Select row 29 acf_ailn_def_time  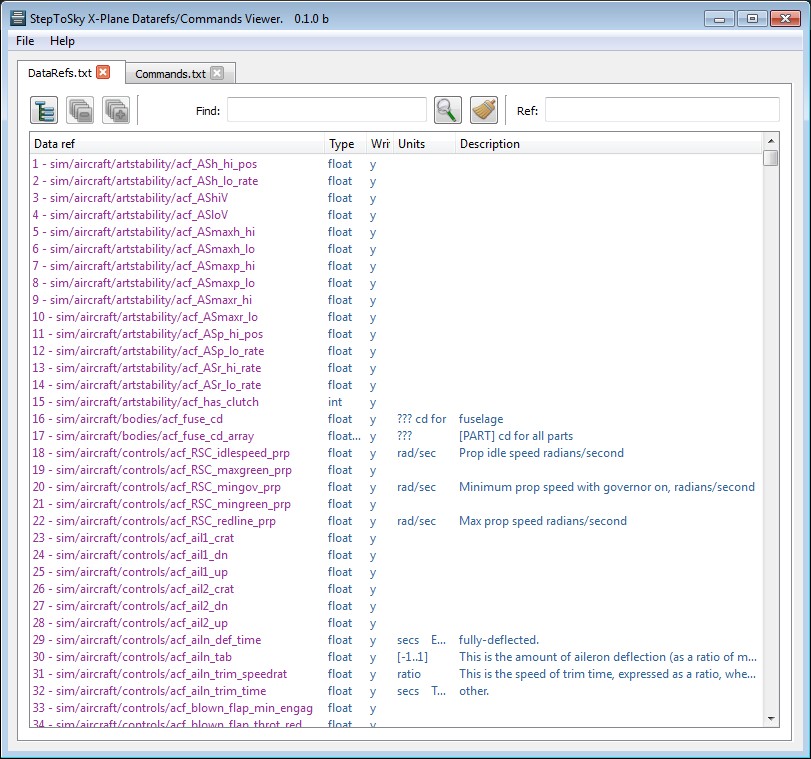(396, 641)
